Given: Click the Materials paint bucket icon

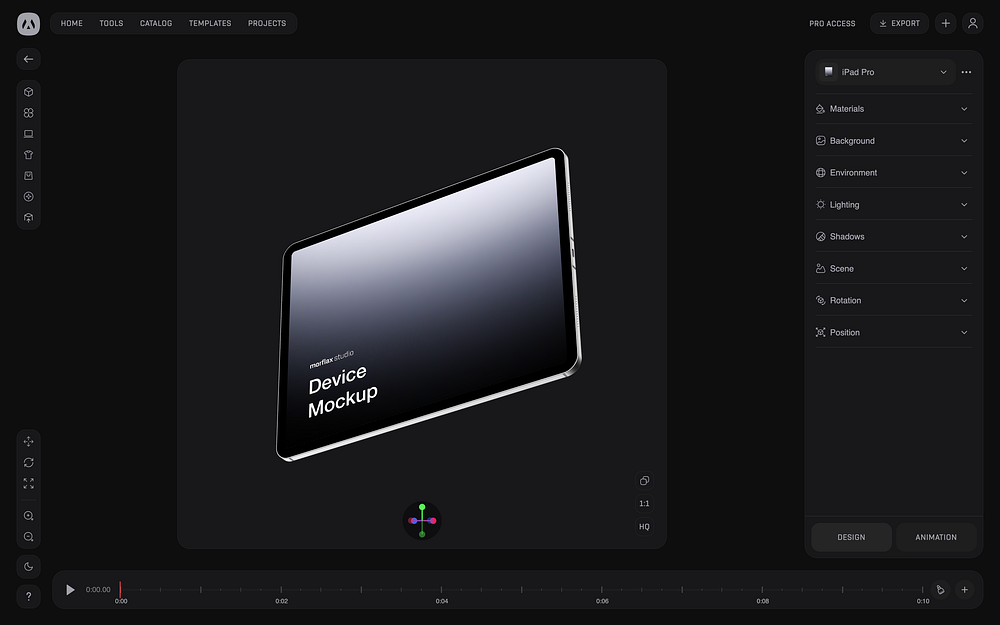Looking at the screenshot, I should [x=820, y=109].
